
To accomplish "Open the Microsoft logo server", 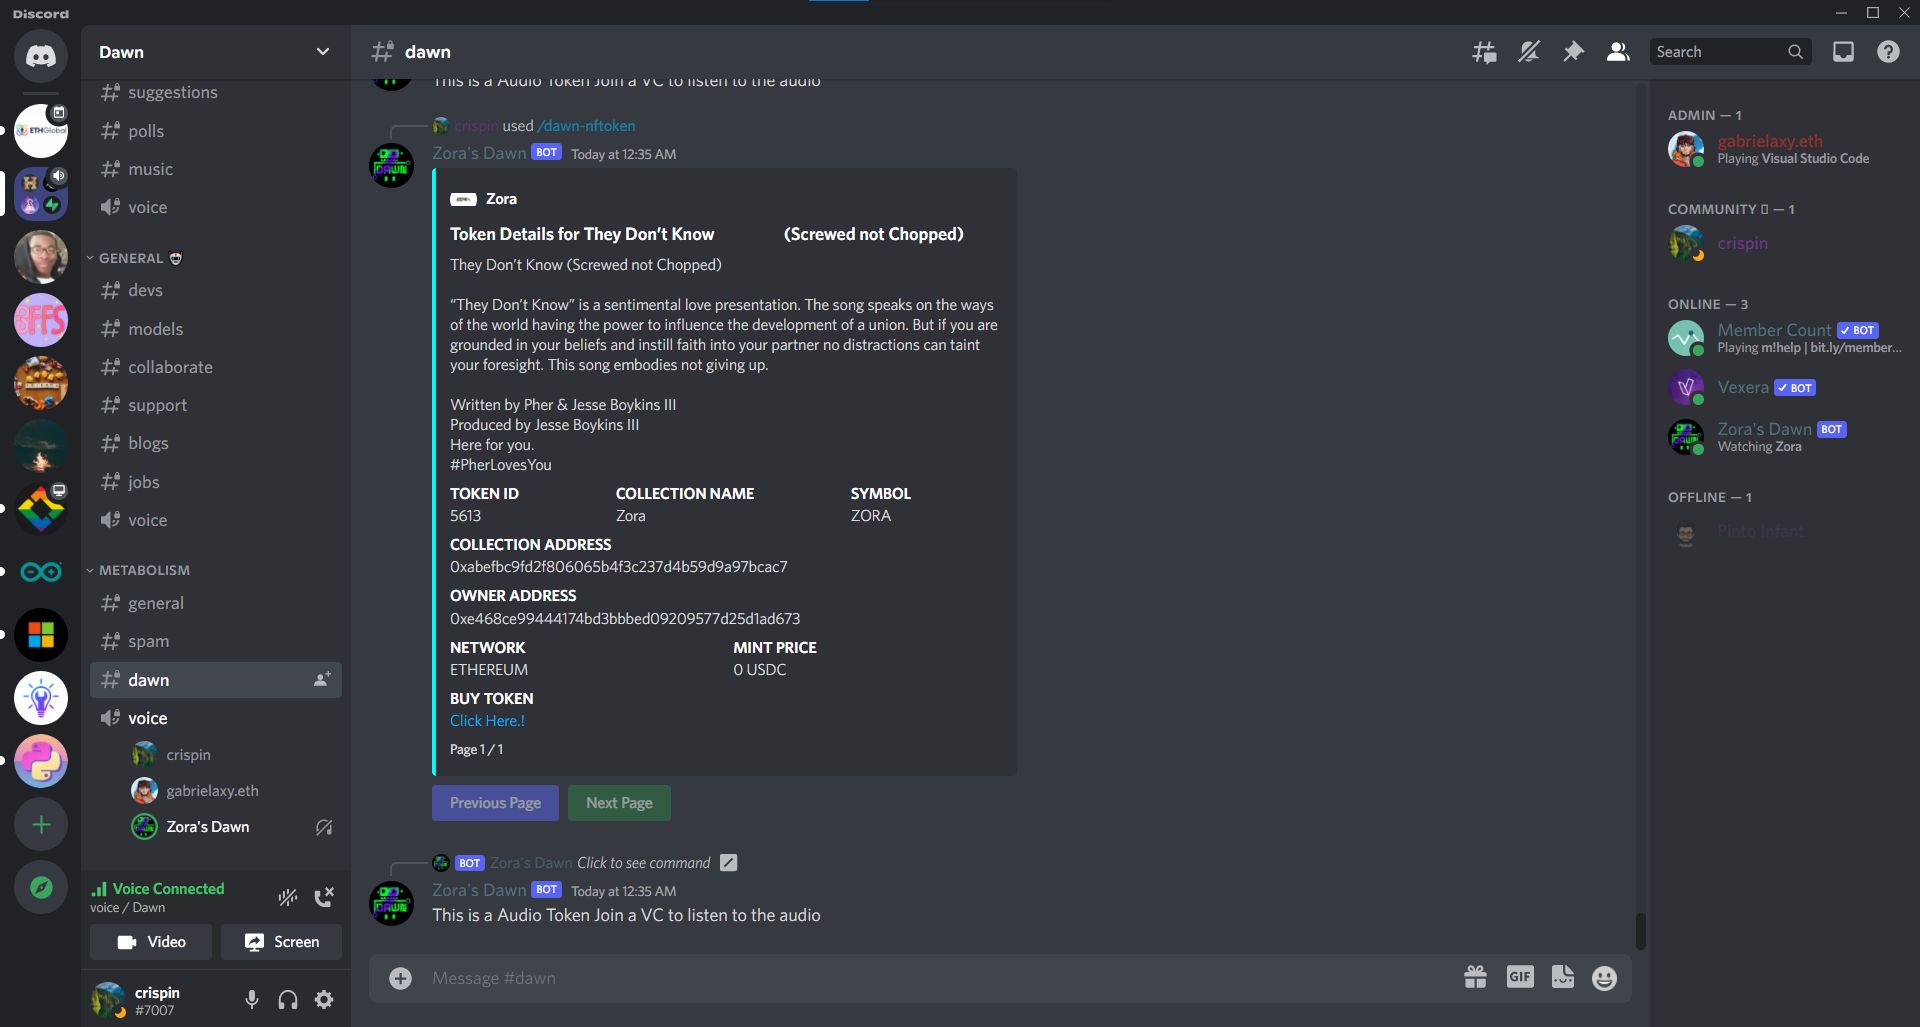I will [x=41, y=635].
